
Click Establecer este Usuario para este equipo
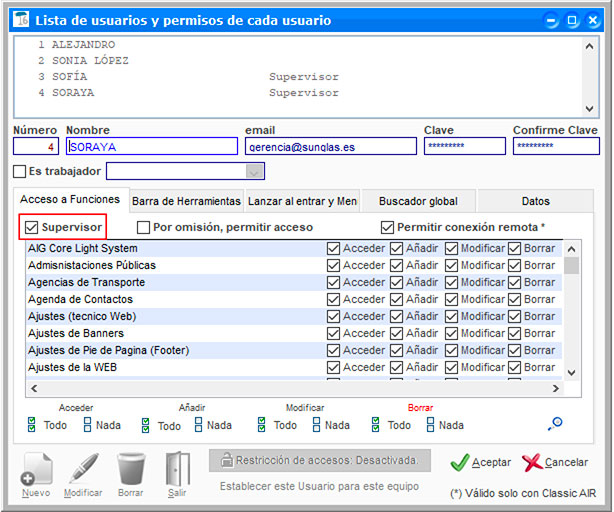point(319,486)
